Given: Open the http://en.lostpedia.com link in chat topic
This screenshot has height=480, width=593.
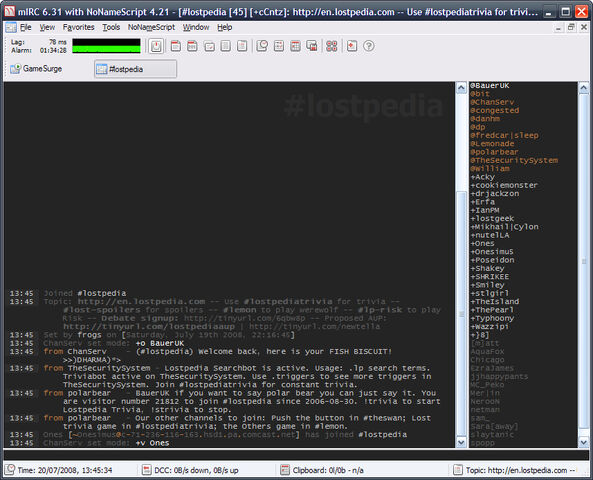Looking at the screenshot, I should pyautogui.click(x=141, y=302).
